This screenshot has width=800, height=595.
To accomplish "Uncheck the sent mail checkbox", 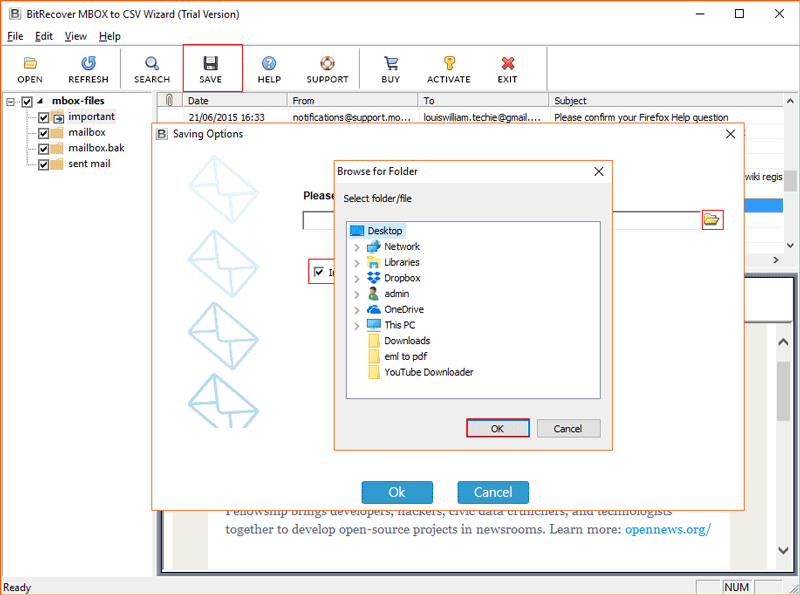I will [x=43, y=165].
